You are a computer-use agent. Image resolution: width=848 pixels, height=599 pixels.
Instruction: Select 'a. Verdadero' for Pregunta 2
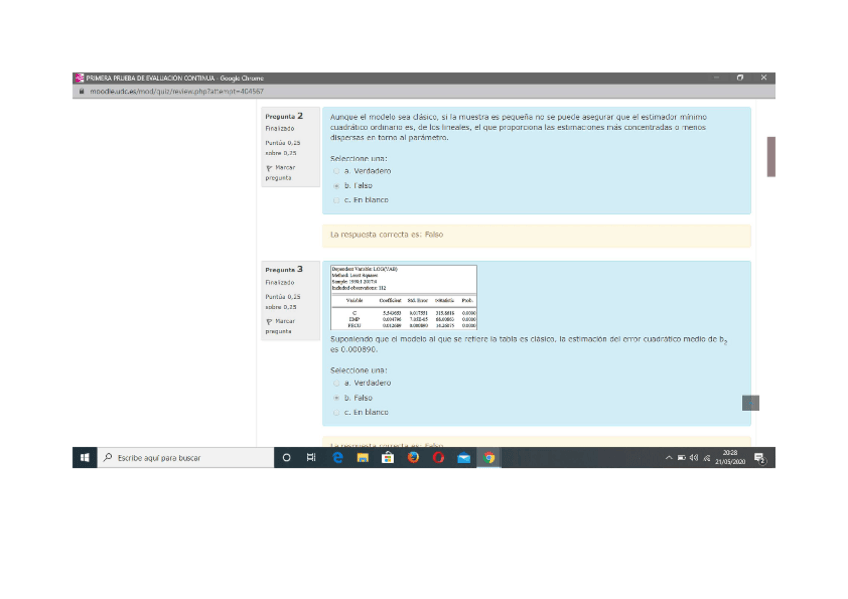point(337,171)
